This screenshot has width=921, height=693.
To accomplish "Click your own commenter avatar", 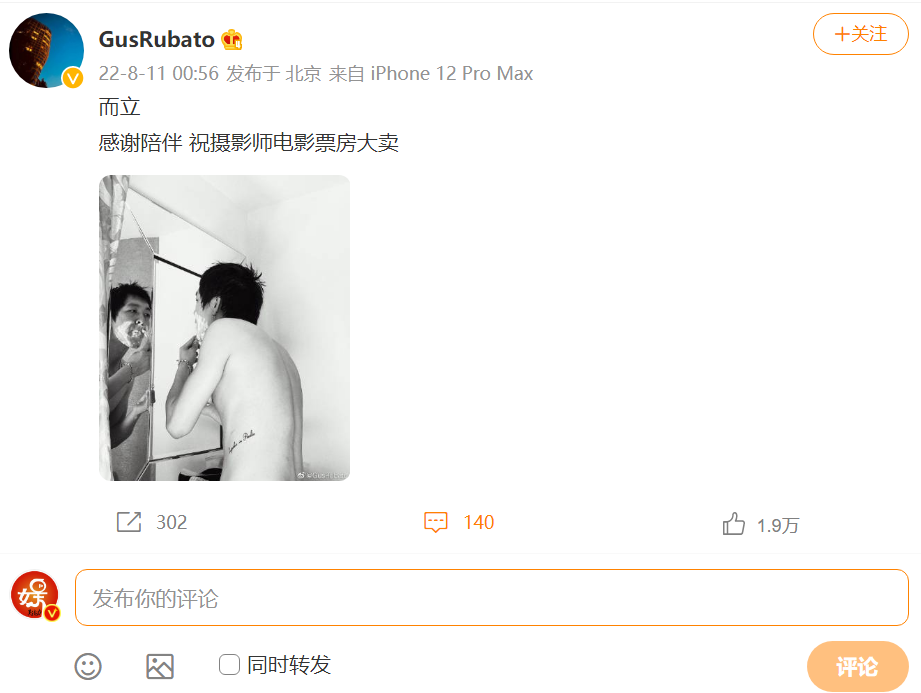I will pos(35,595).
